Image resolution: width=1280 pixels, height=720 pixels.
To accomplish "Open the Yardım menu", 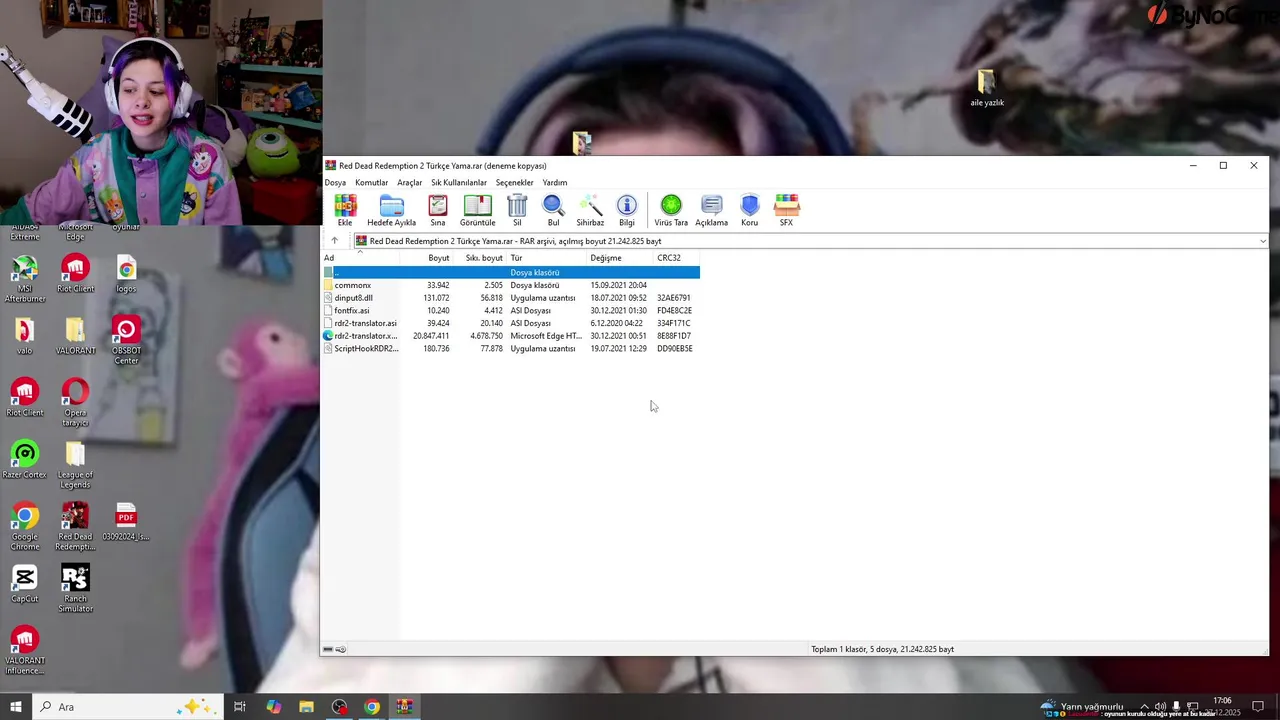I will point(555,183).
